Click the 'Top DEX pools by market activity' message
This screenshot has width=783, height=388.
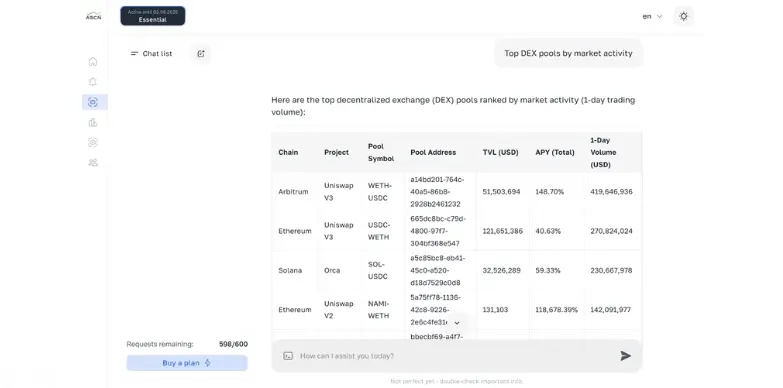(568, 53)
